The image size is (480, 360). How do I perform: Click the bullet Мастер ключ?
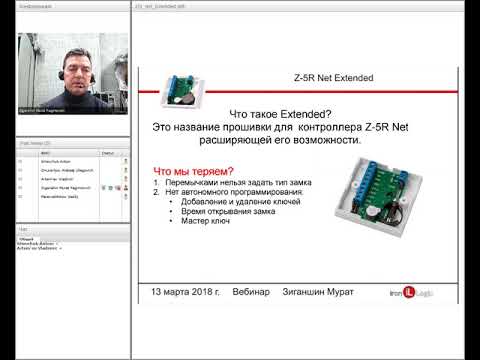205,221
